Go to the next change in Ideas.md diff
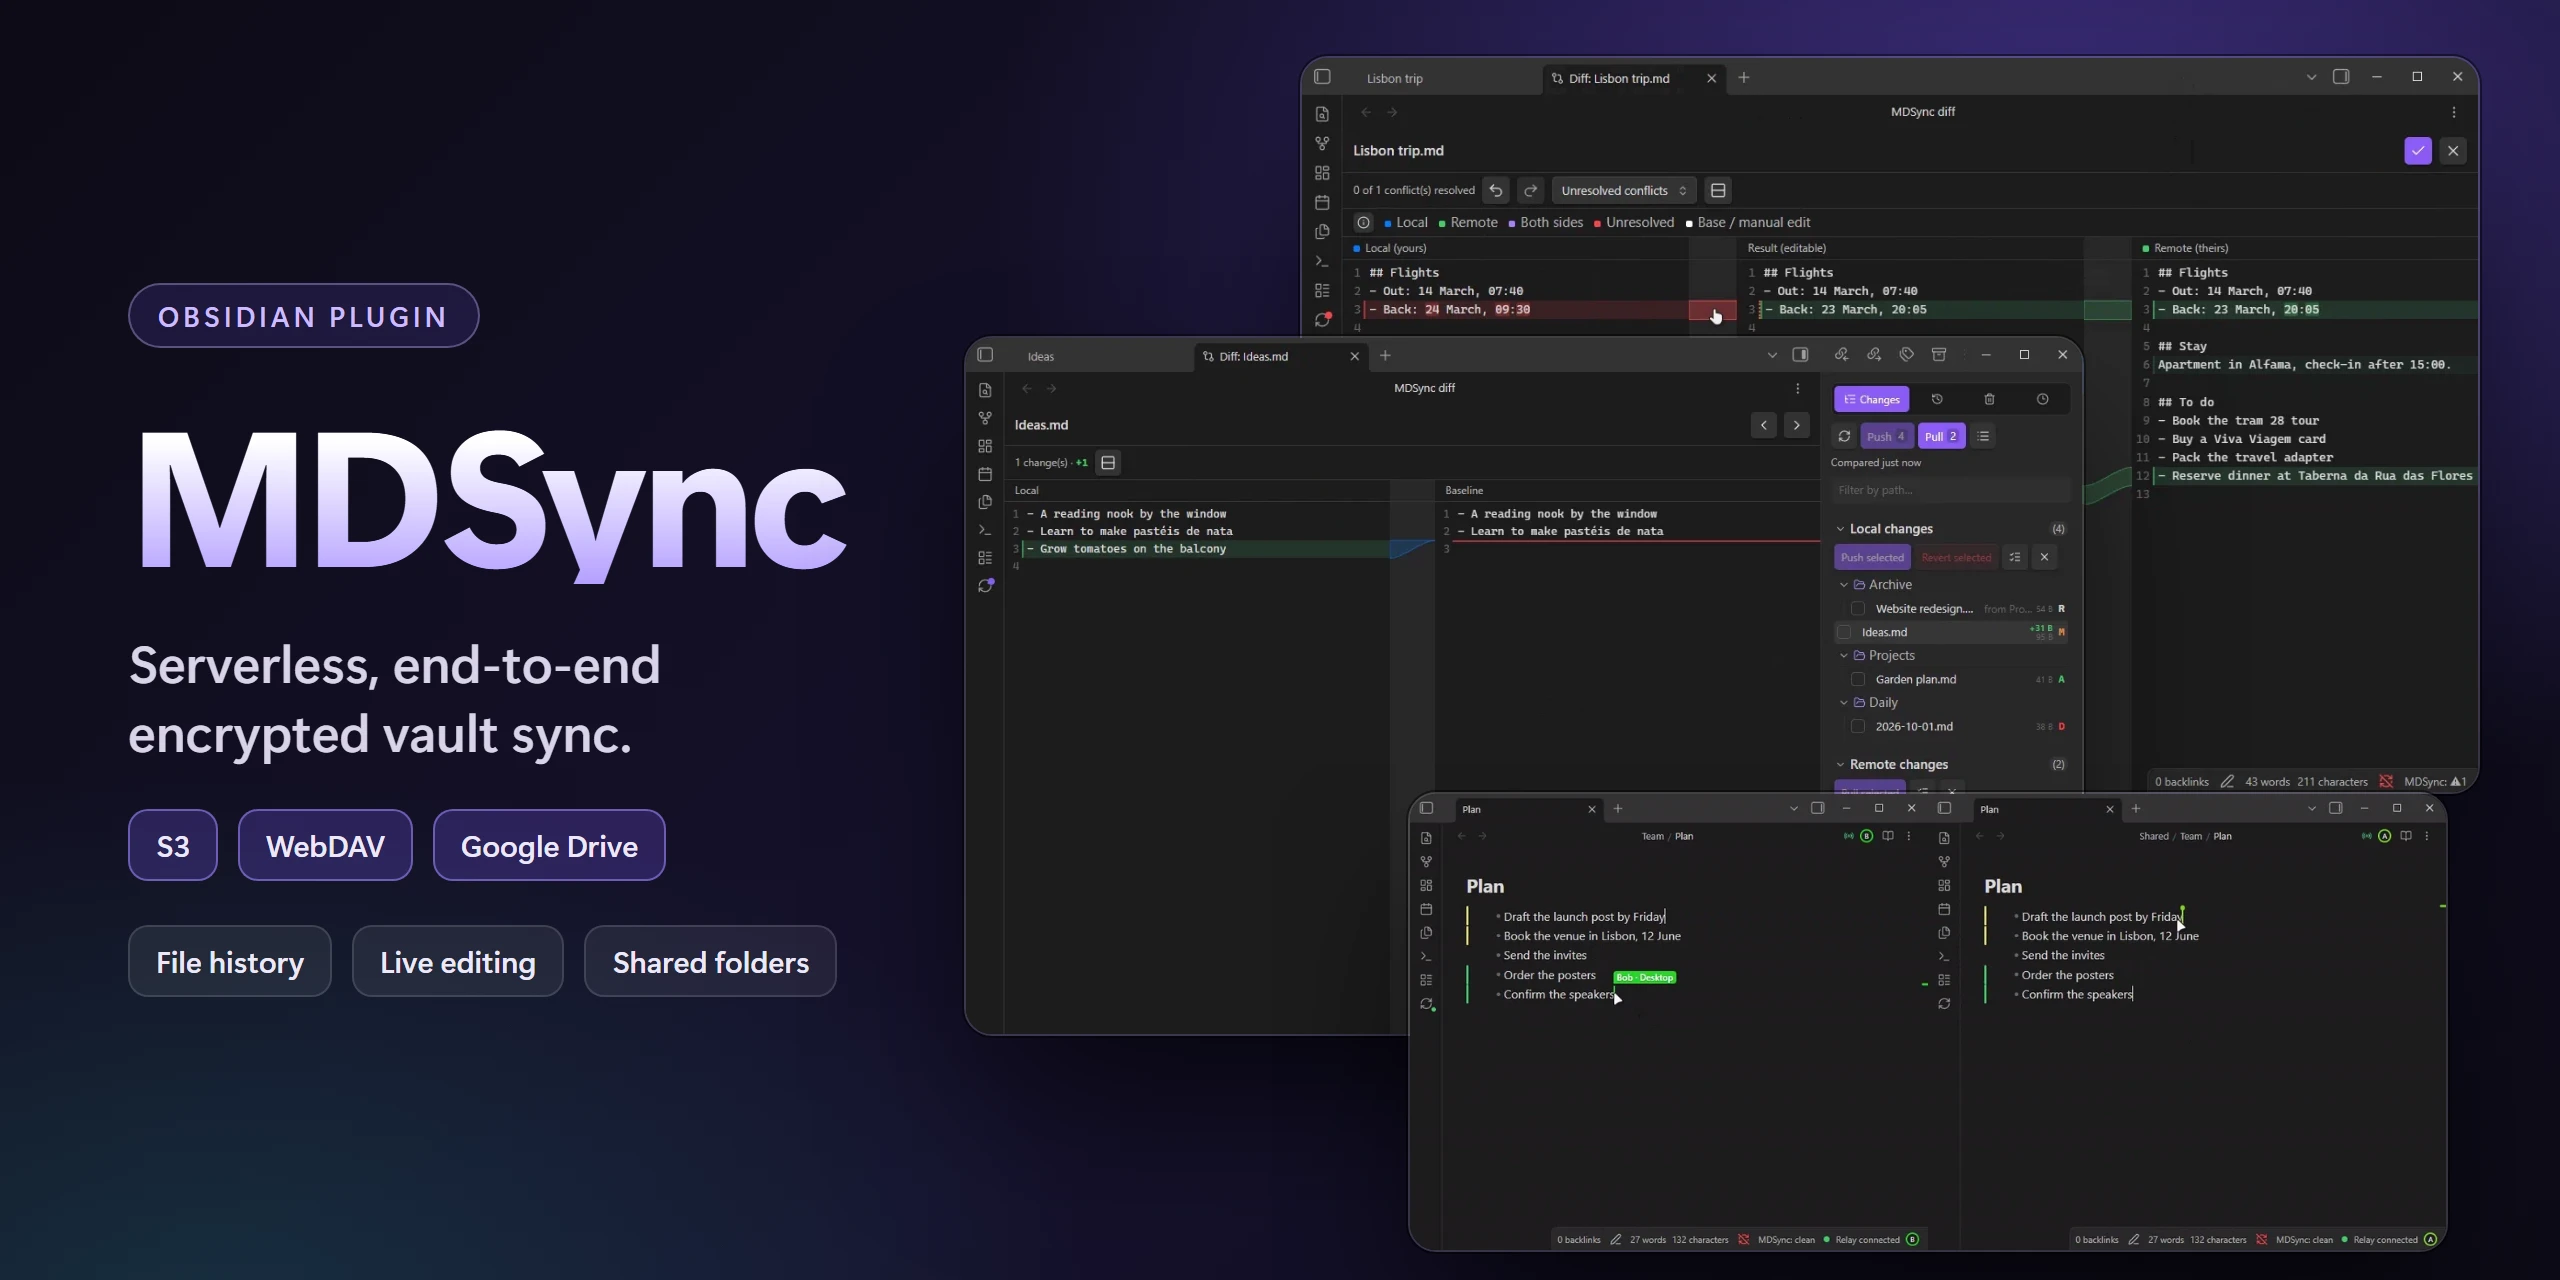Screen dimensions: 2560x1280 1797,425
